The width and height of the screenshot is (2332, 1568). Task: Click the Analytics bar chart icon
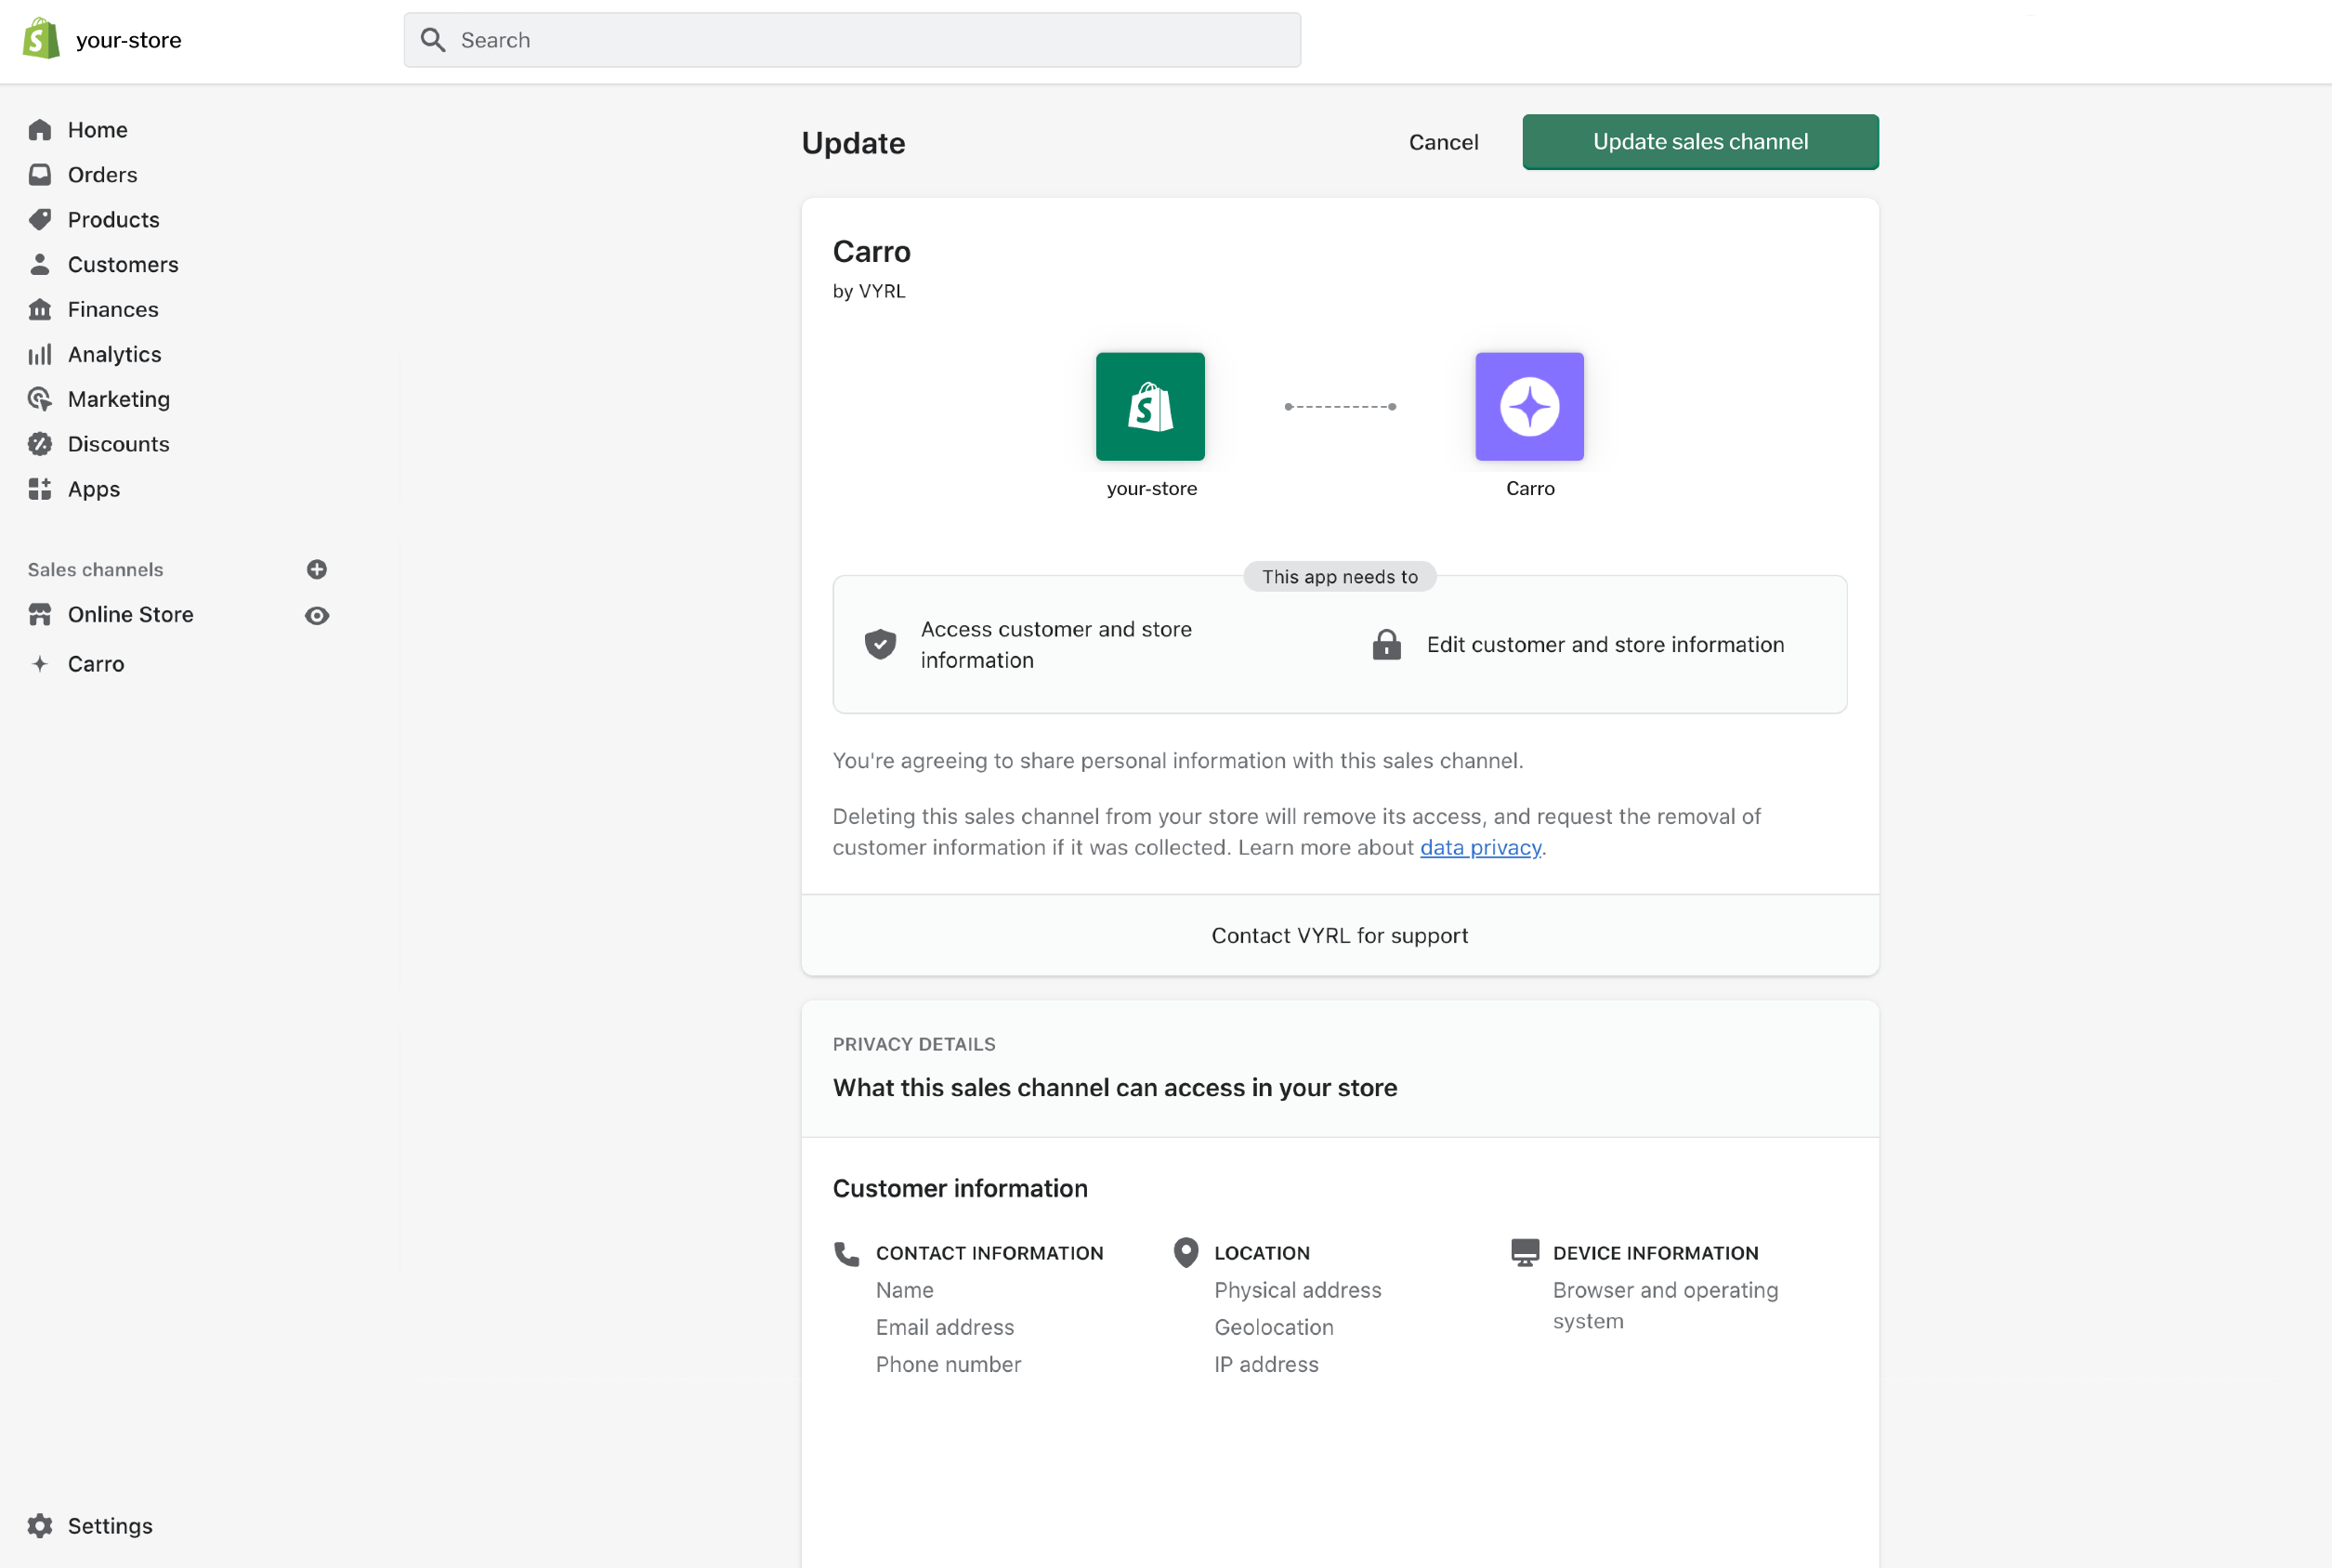click(40, 355)
